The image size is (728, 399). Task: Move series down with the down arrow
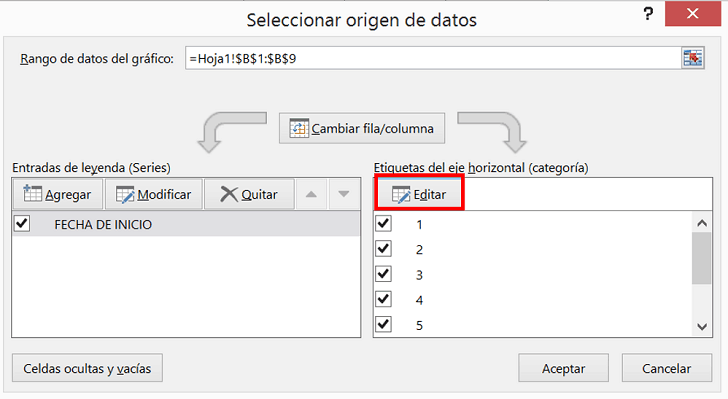(344, 194)
